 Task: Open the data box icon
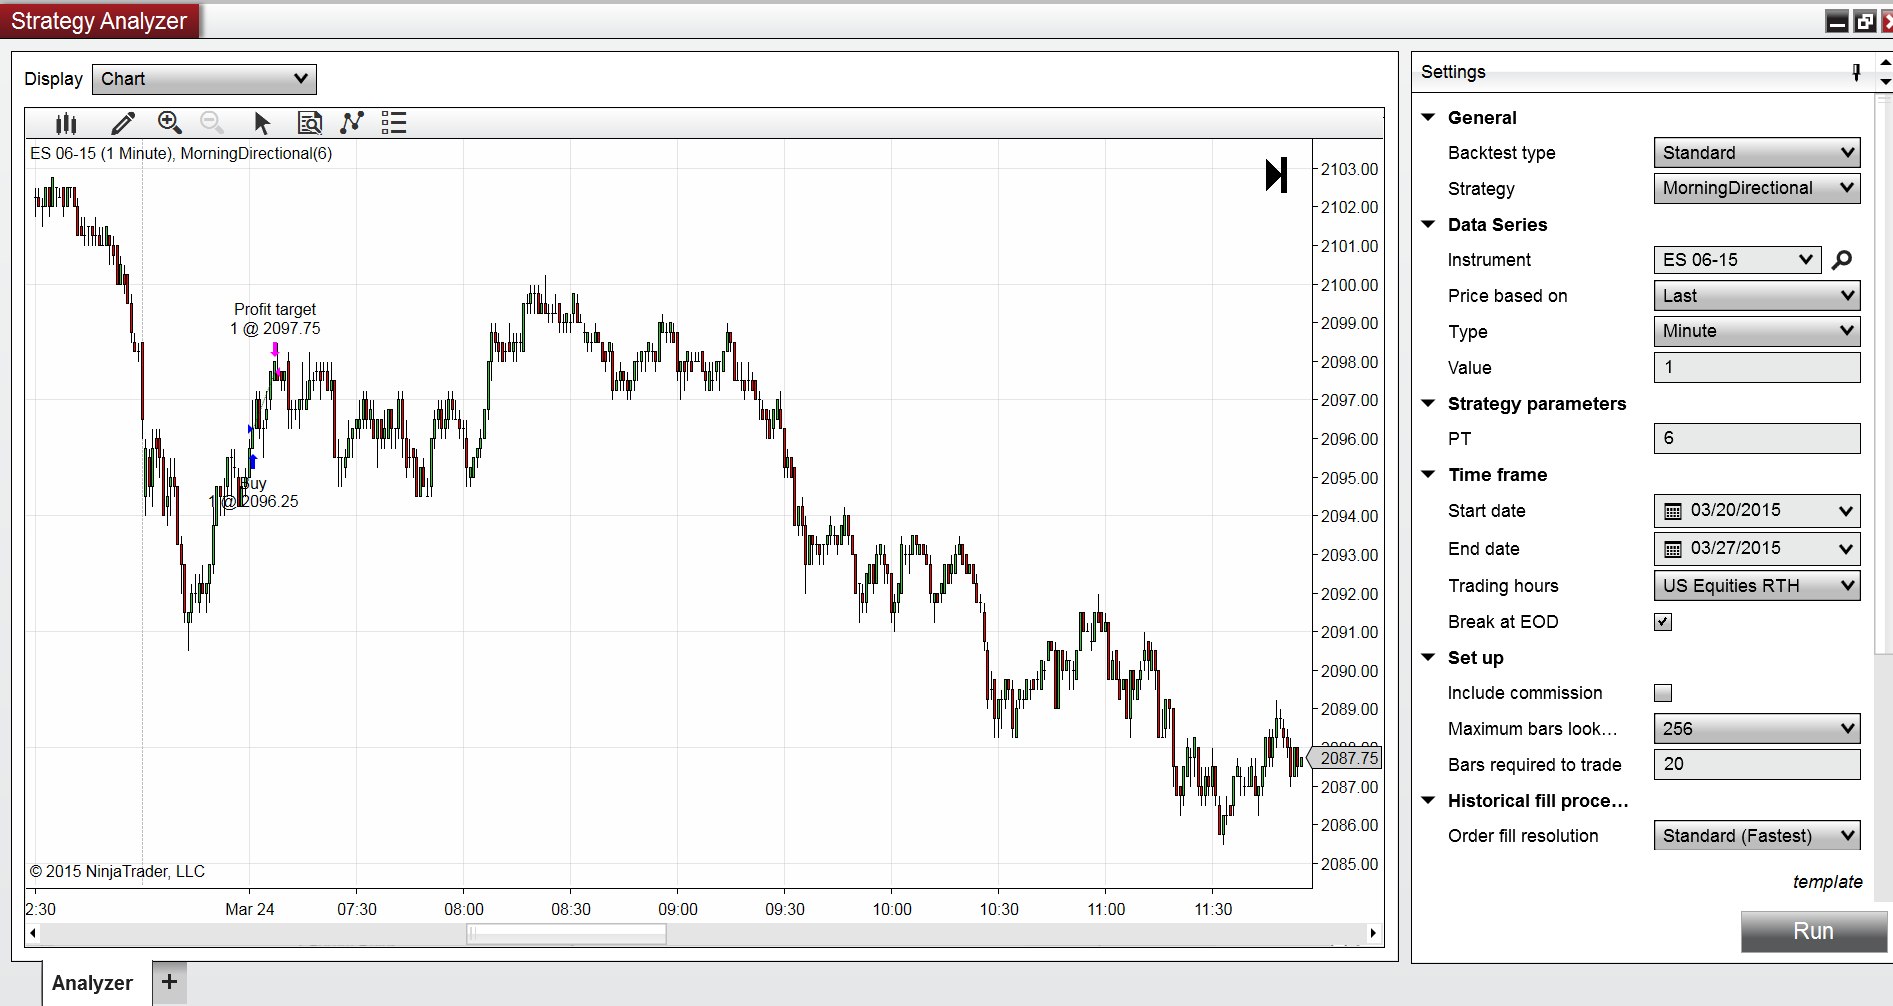310,123
